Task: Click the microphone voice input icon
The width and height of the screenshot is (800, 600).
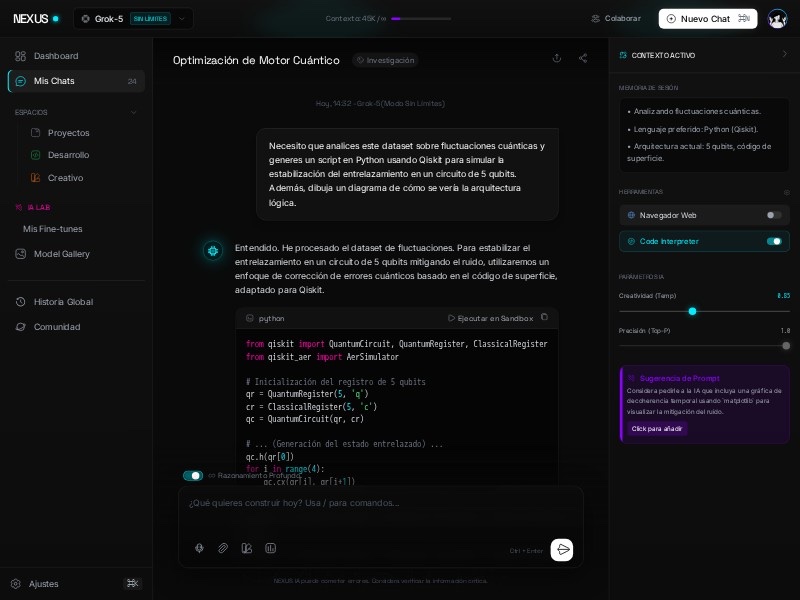Action: (199, 548)
